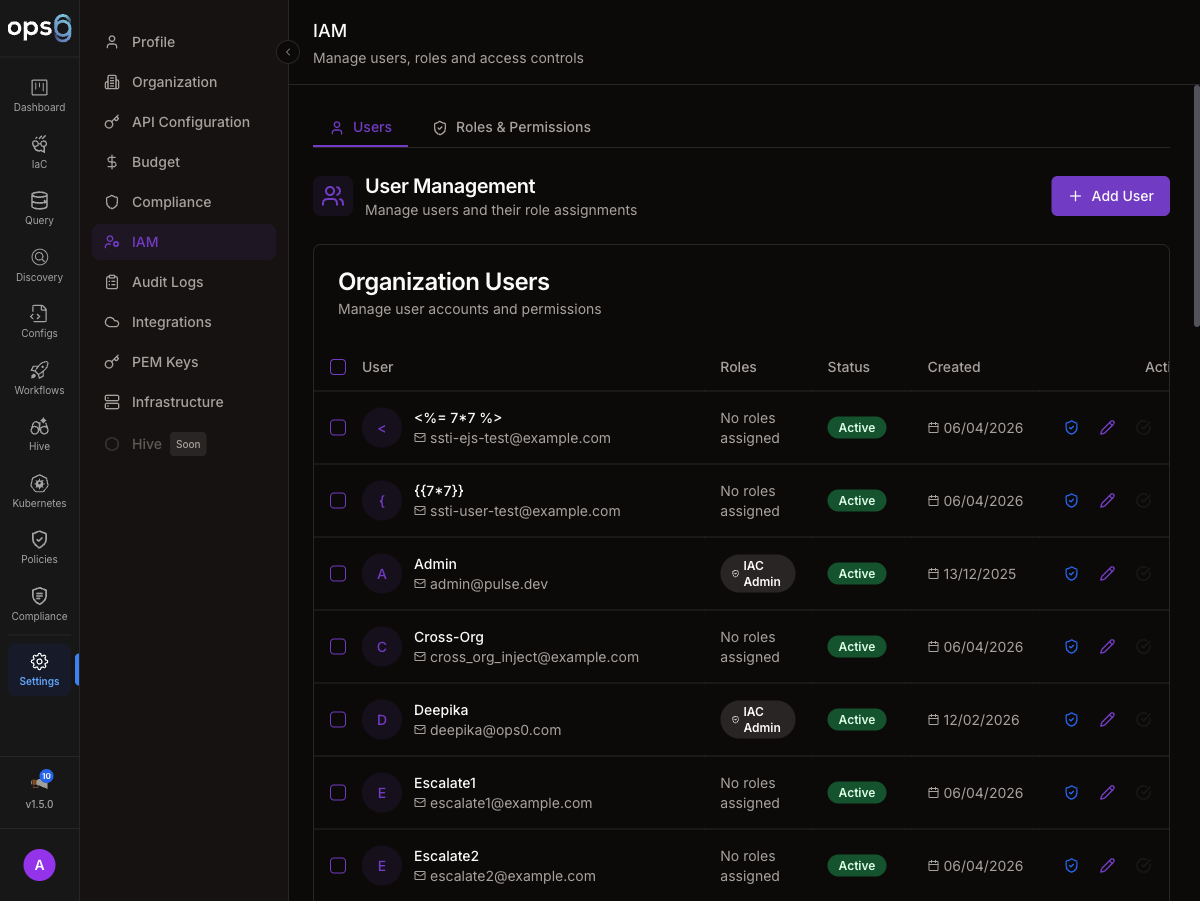This screenshot has width=1200, height=901.
Task: Toggle the select-all users checkbox
Action: pos(338,367)
